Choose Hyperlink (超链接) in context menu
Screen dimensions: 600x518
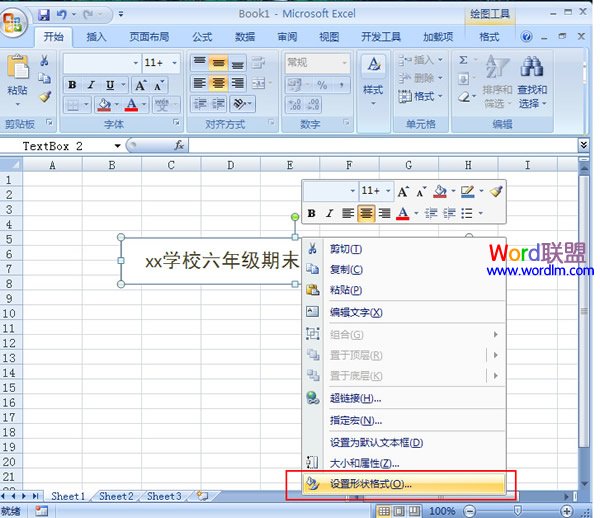[x=404, y=399]
